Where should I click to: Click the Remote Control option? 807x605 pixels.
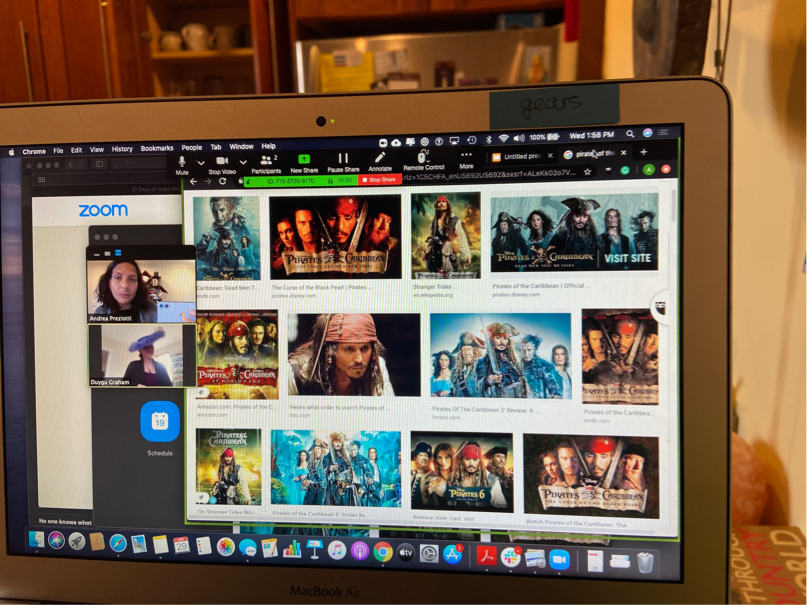(x=424, y=161)
